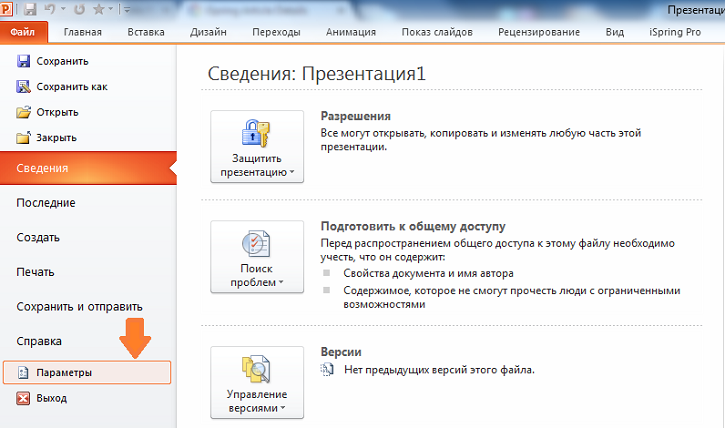Select Печать in the backstage menu
The height and width of the screenshot is (428, 725).
pyautogui.click(x=37, y=272)
